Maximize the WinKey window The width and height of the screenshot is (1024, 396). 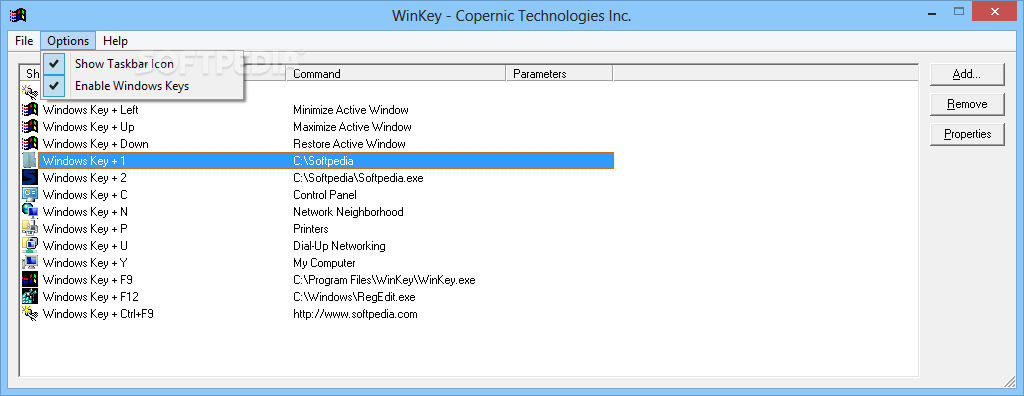[959, 11]
